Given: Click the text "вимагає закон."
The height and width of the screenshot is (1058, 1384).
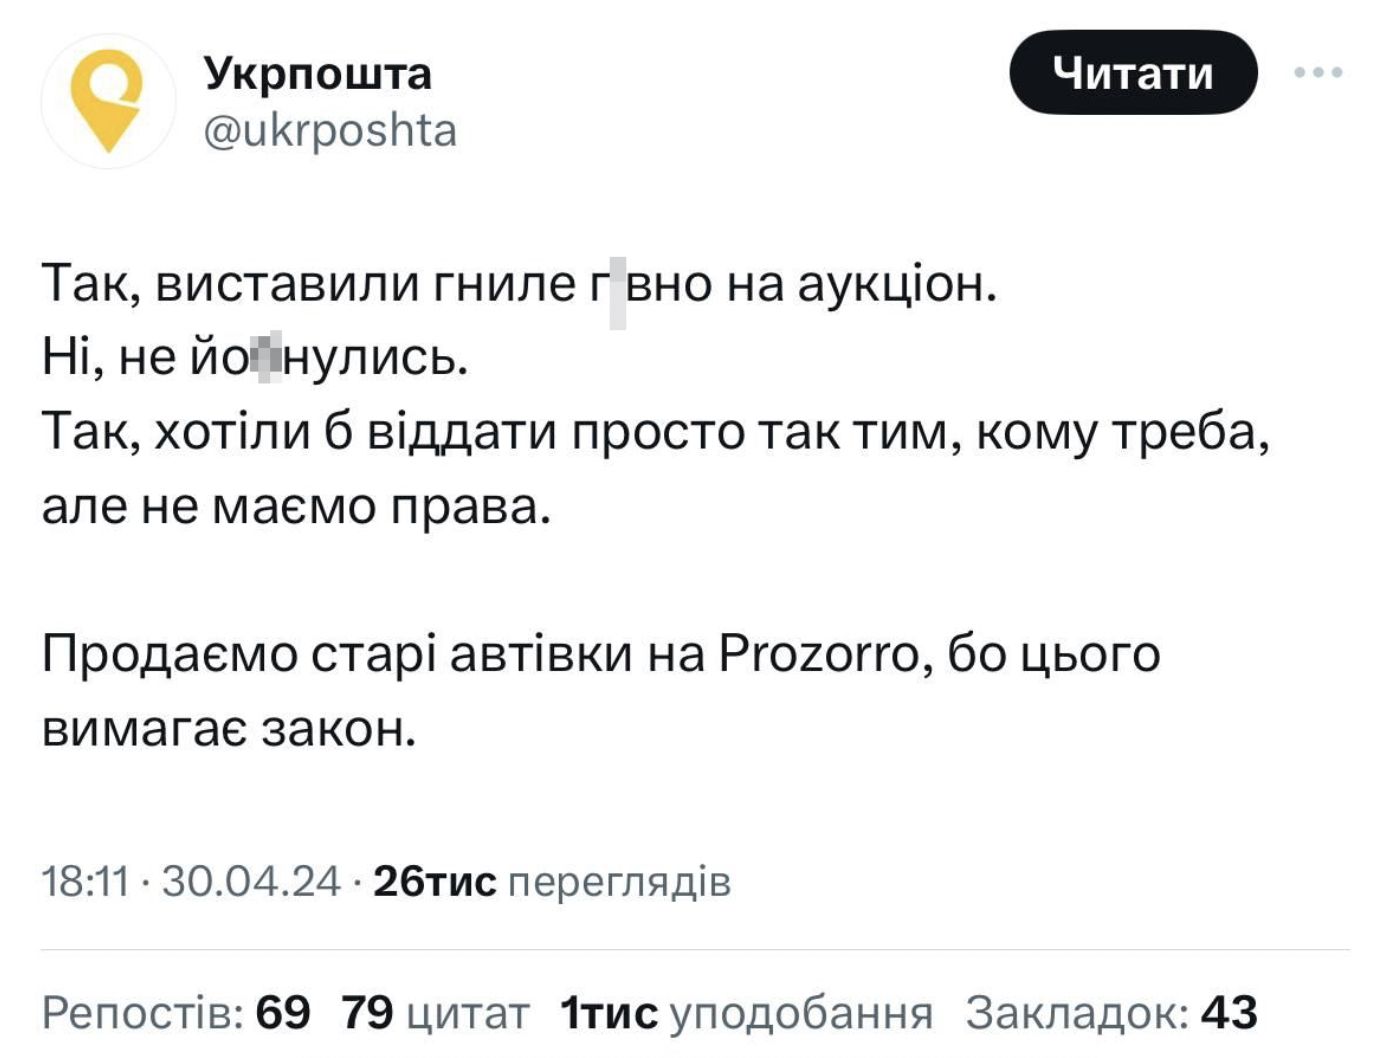Looking at the screenshot, I should tap(228, 730).
